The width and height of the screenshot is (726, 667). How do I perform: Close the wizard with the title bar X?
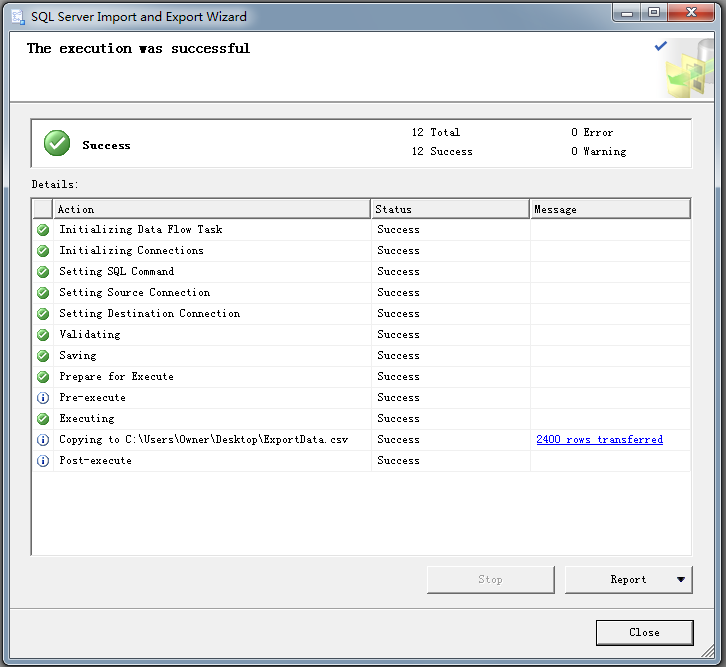(x=691, y=13)
